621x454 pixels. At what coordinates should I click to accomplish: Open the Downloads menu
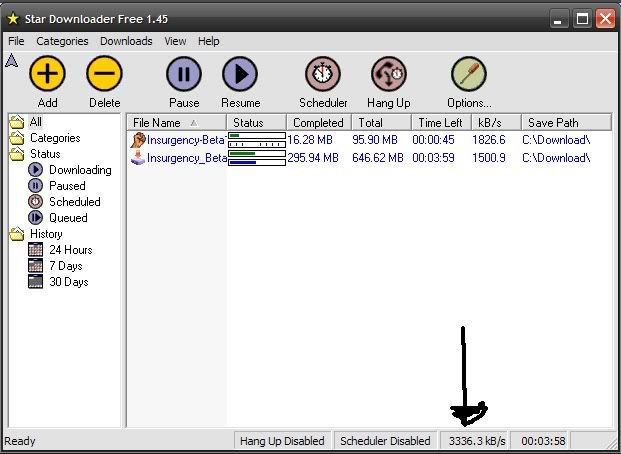tap(126, 41)
